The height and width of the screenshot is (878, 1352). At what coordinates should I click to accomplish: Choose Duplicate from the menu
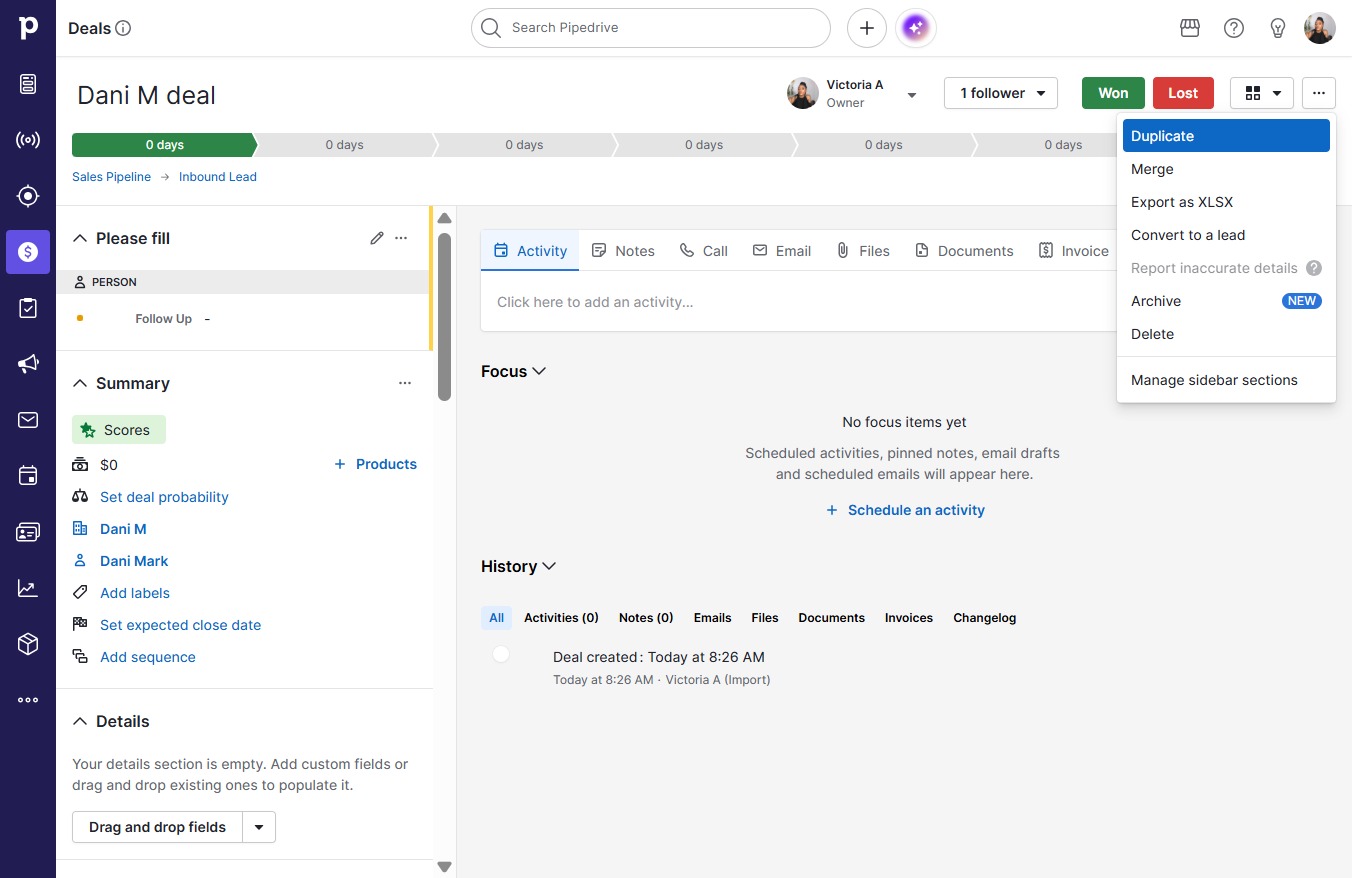pos(1226,136)
